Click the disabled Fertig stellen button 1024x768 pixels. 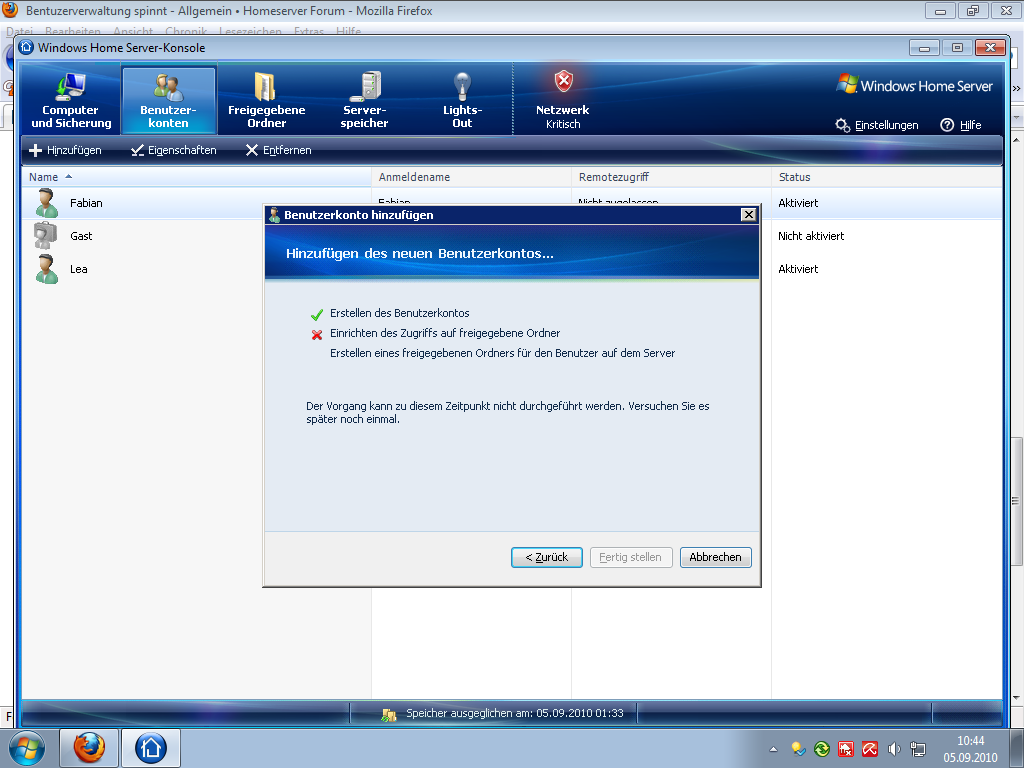coord(631,557)
